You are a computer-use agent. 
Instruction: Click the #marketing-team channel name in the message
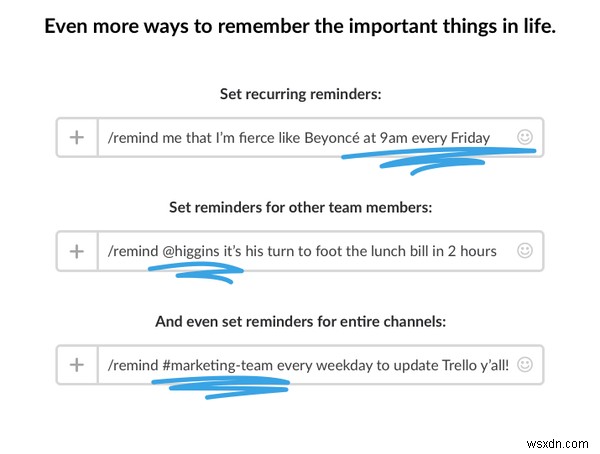[x=217, y=365]
